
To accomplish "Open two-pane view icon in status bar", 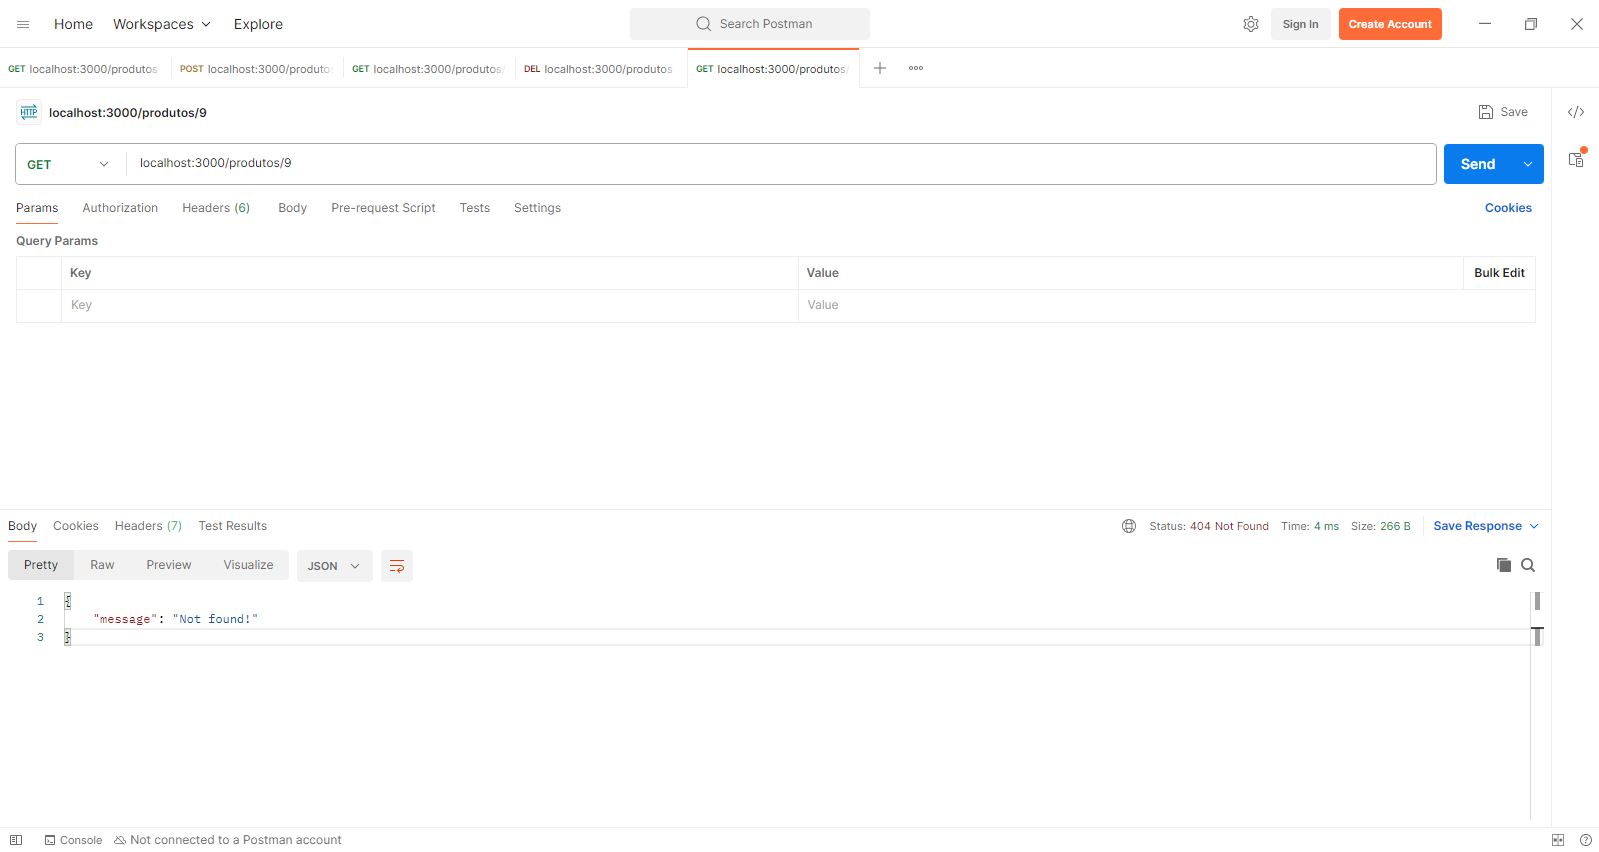I will (1558, 840).
